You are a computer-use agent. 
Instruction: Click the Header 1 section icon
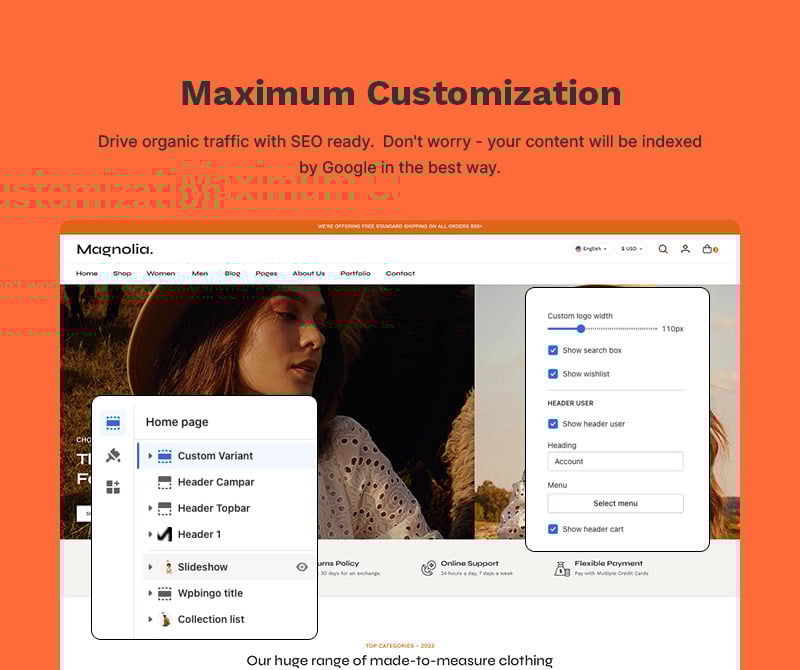[x=165, y=534]
